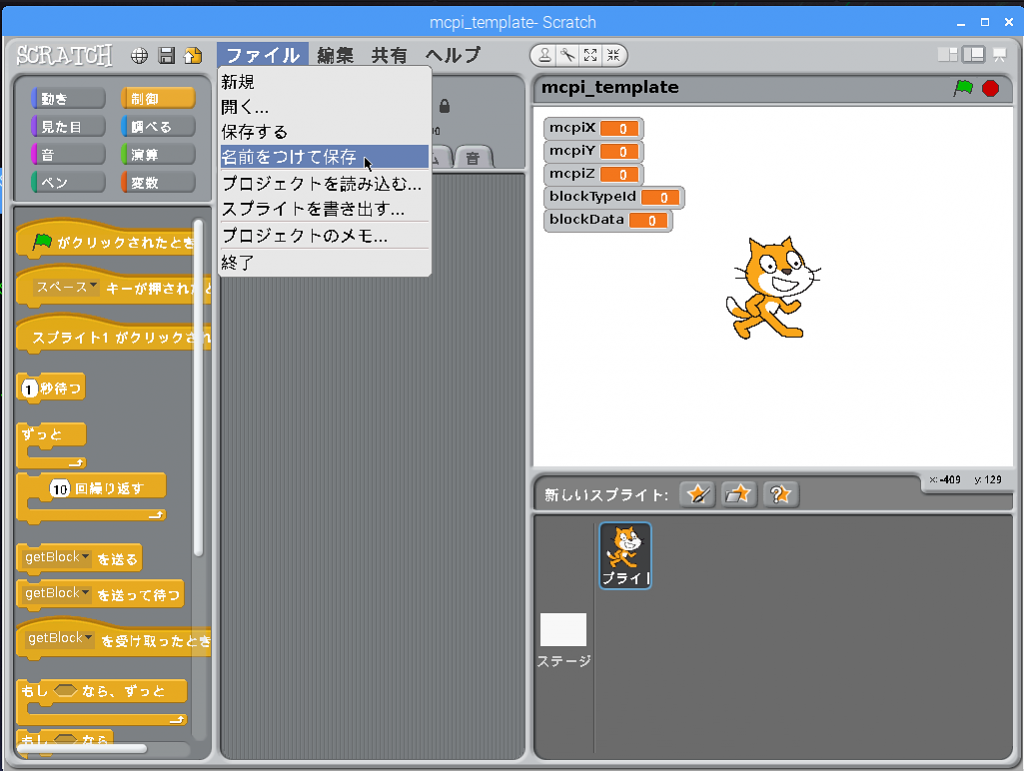Click the vertical scrollbar of blocks palette
The width and height of the screenshot is (1024, 771).
pyautogui.click(x=199, y=388)
